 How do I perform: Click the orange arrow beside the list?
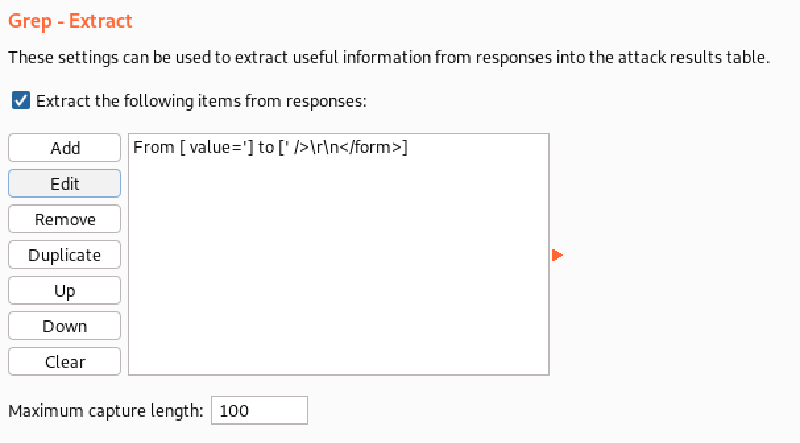(x=557, y=256)
